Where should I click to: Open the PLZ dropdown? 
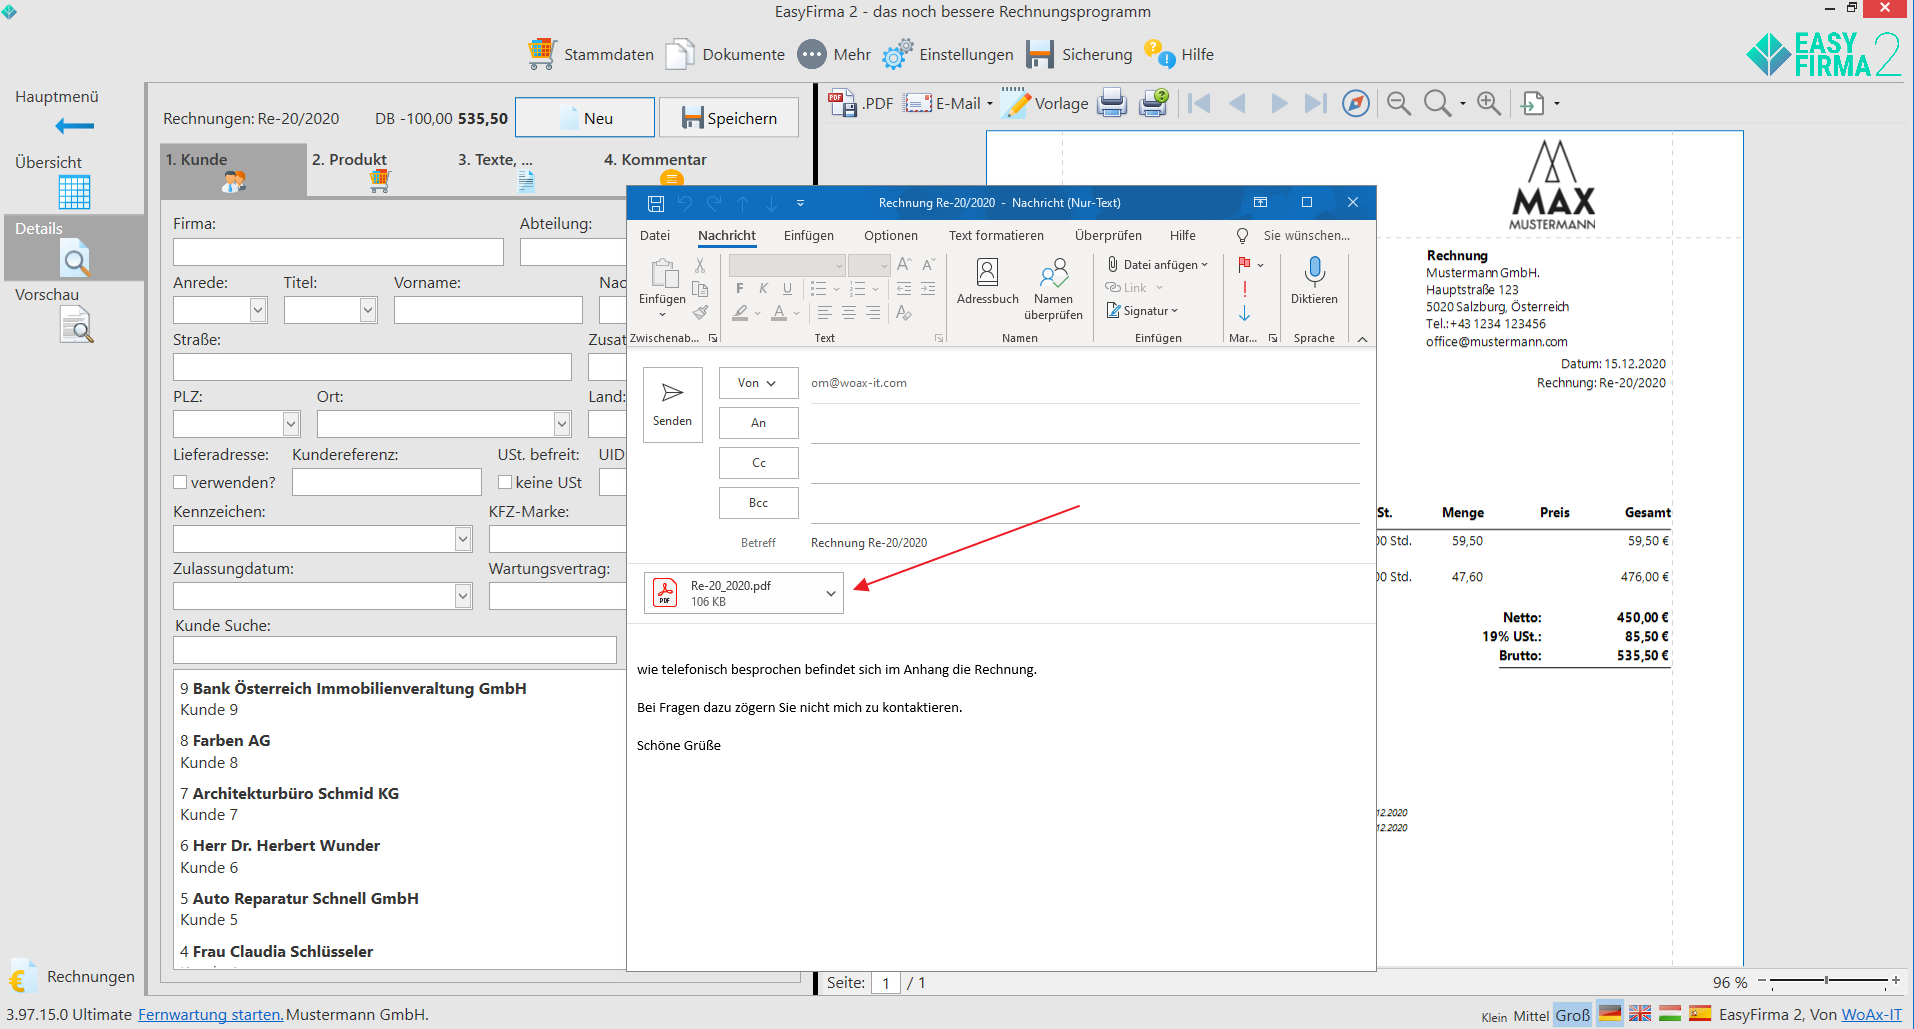click(x=291, y=424)
